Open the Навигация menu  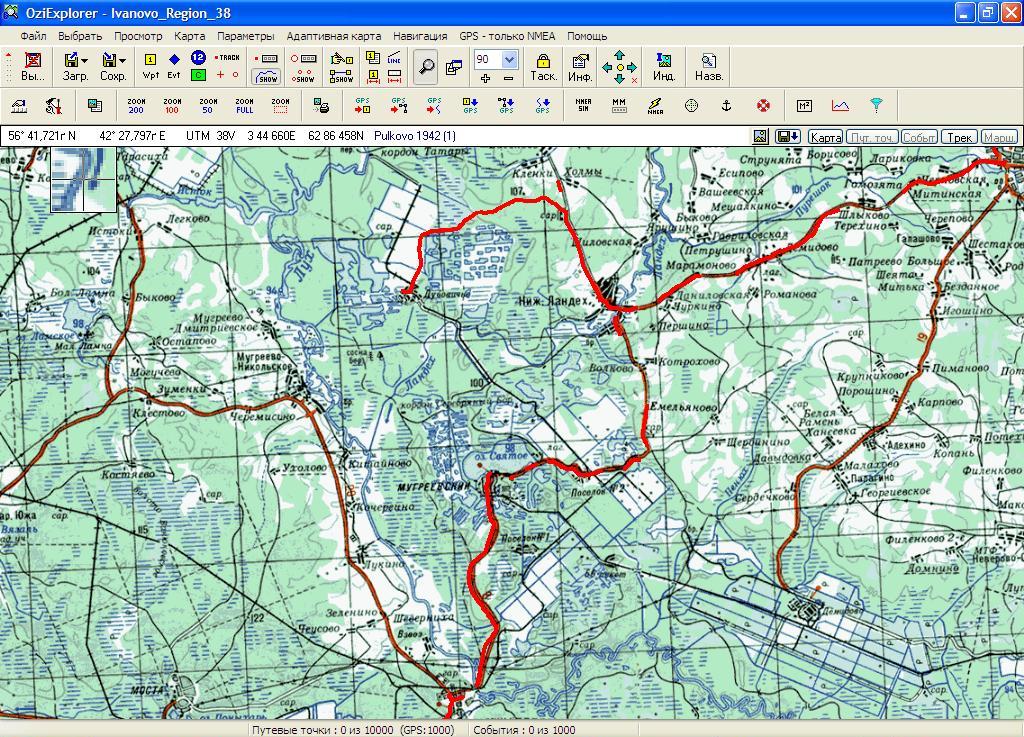(x=420, y=36)
